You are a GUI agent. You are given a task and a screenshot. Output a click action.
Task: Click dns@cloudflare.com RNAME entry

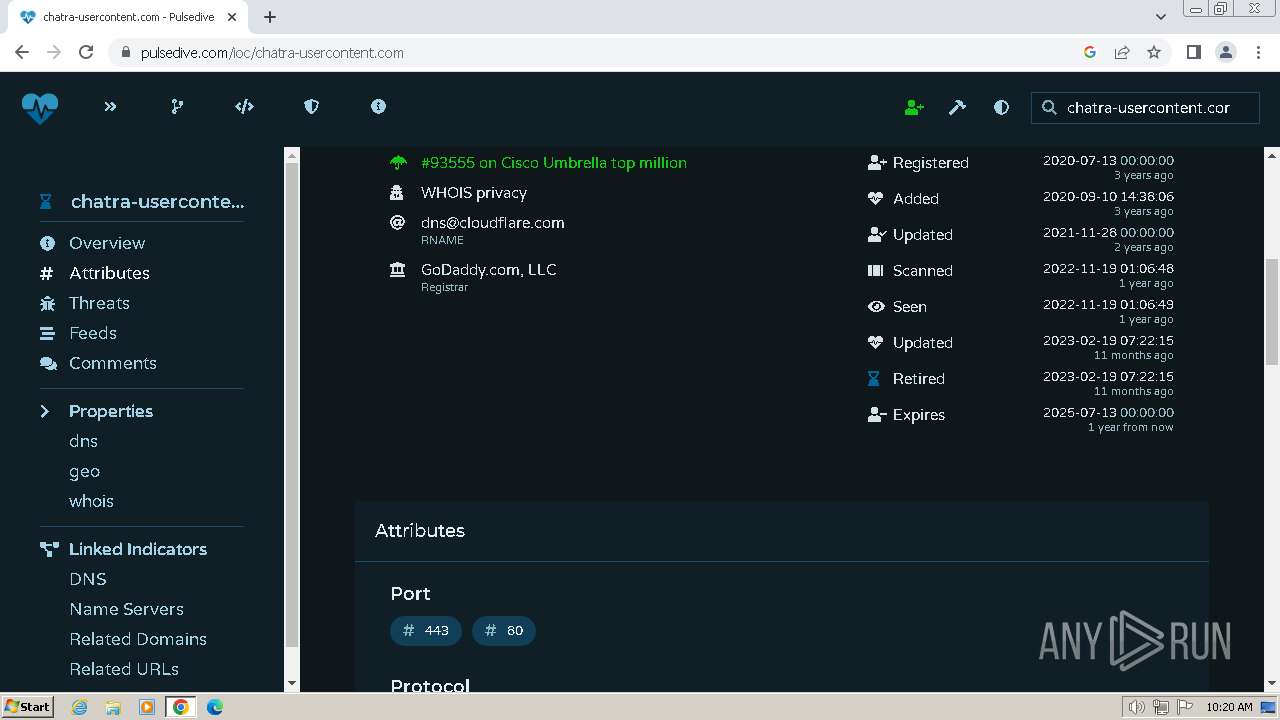click(493, 222)
